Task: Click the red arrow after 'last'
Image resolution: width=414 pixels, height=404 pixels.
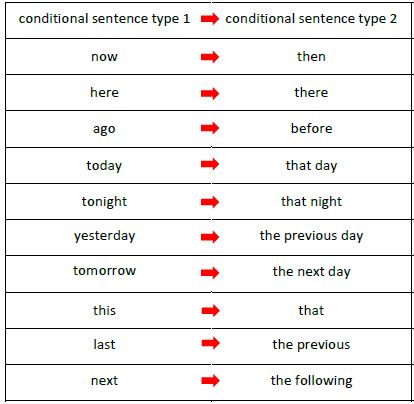Action: pyautogui.click(x=211, y=343)
